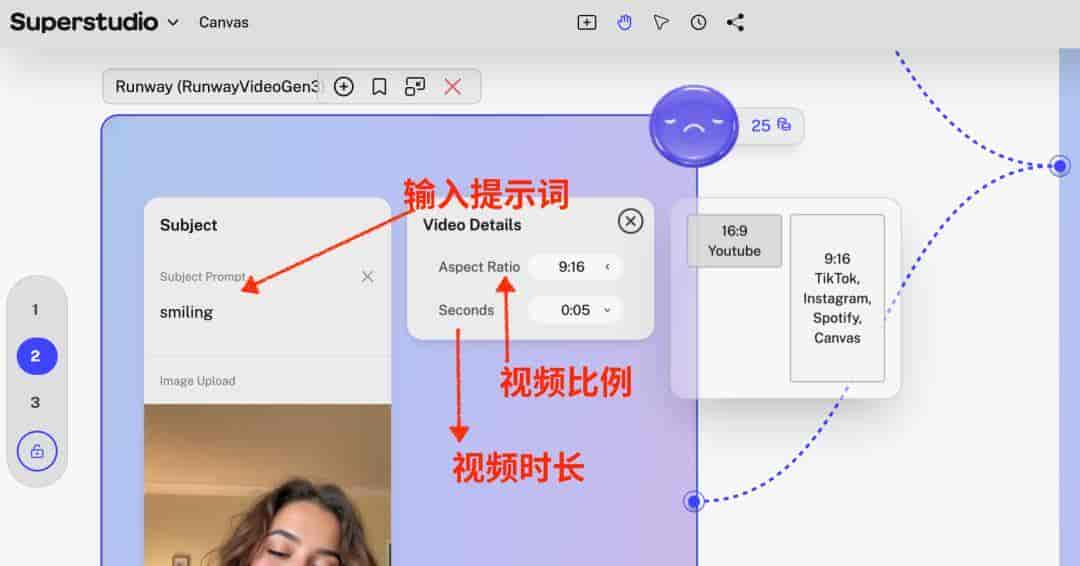Click the connector dot on purple card edge
The height and width of the screenshot is (566, 1080).
pos(694,501)
